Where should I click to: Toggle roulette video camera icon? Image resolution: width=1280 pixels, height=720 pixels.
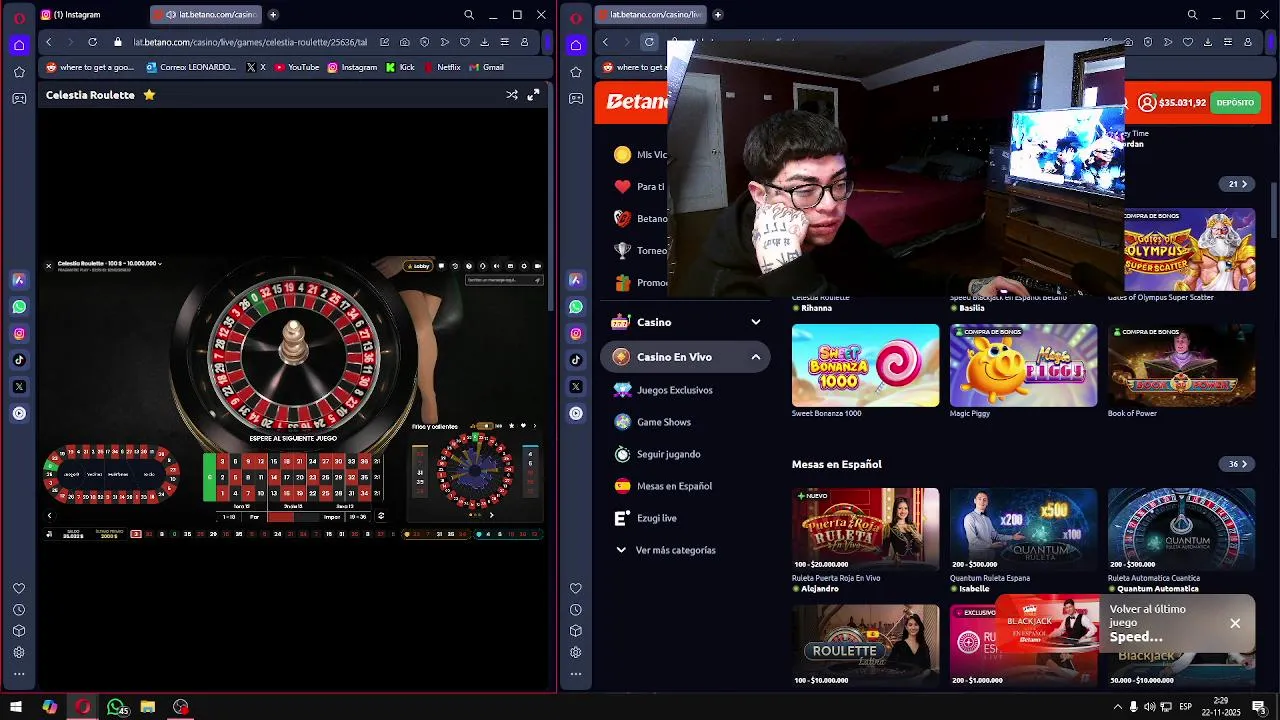[x=538, y=266]
